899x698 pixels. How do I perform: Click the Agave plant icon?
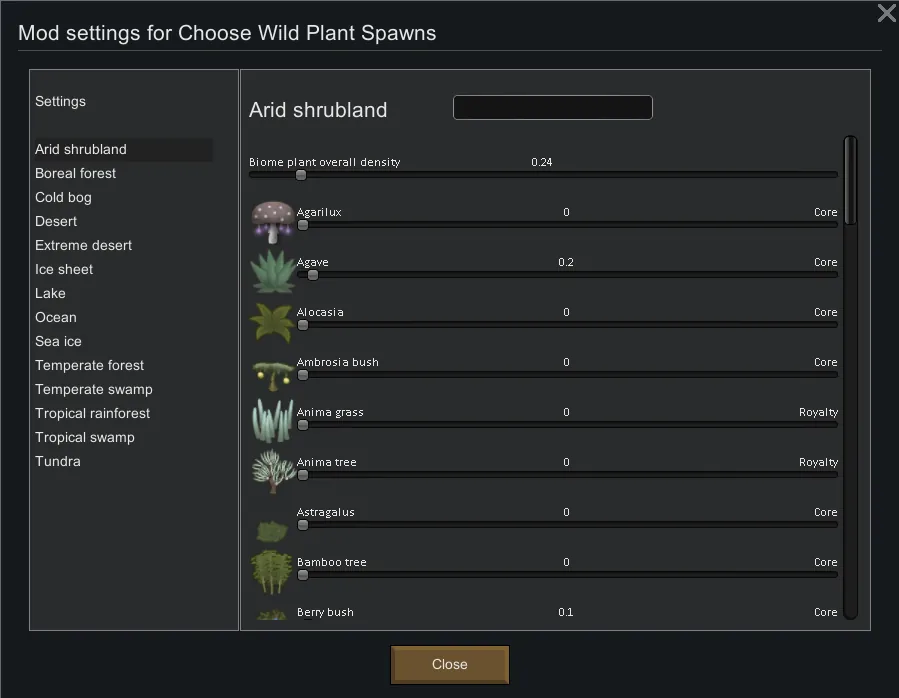(272, 271)
